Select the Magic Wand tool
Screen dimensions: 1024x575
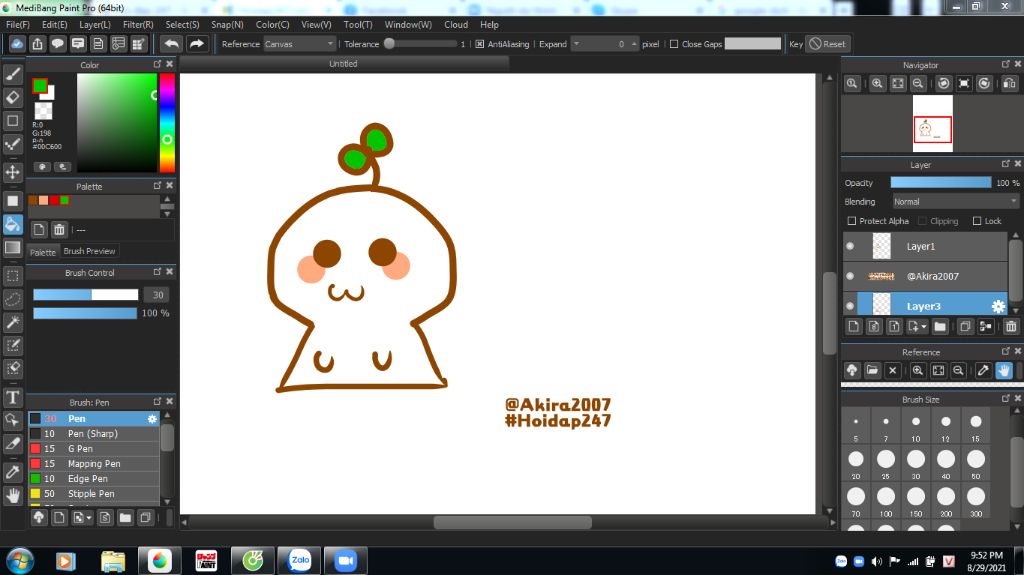12,322
